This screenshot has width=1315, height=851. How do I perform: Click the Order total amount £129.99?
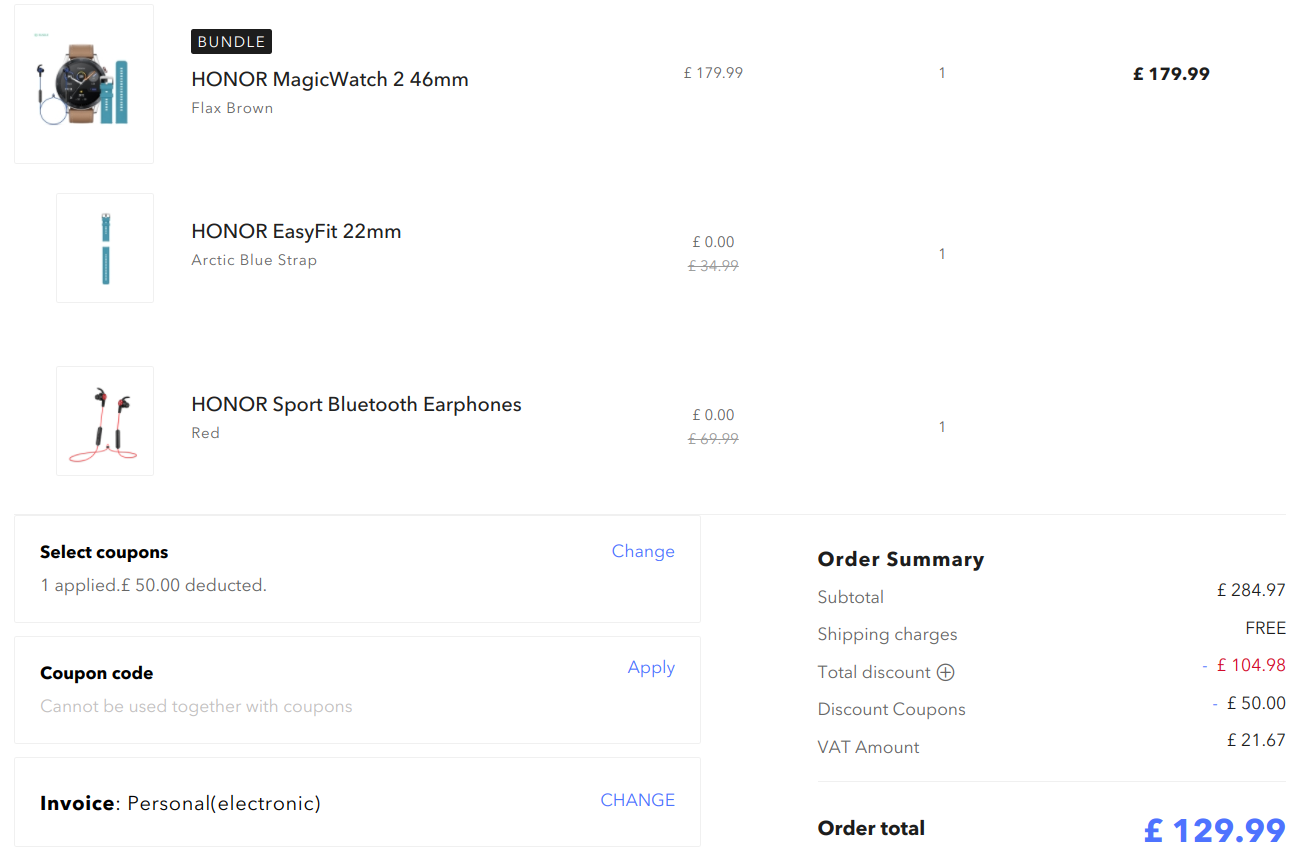(1214, 830)
